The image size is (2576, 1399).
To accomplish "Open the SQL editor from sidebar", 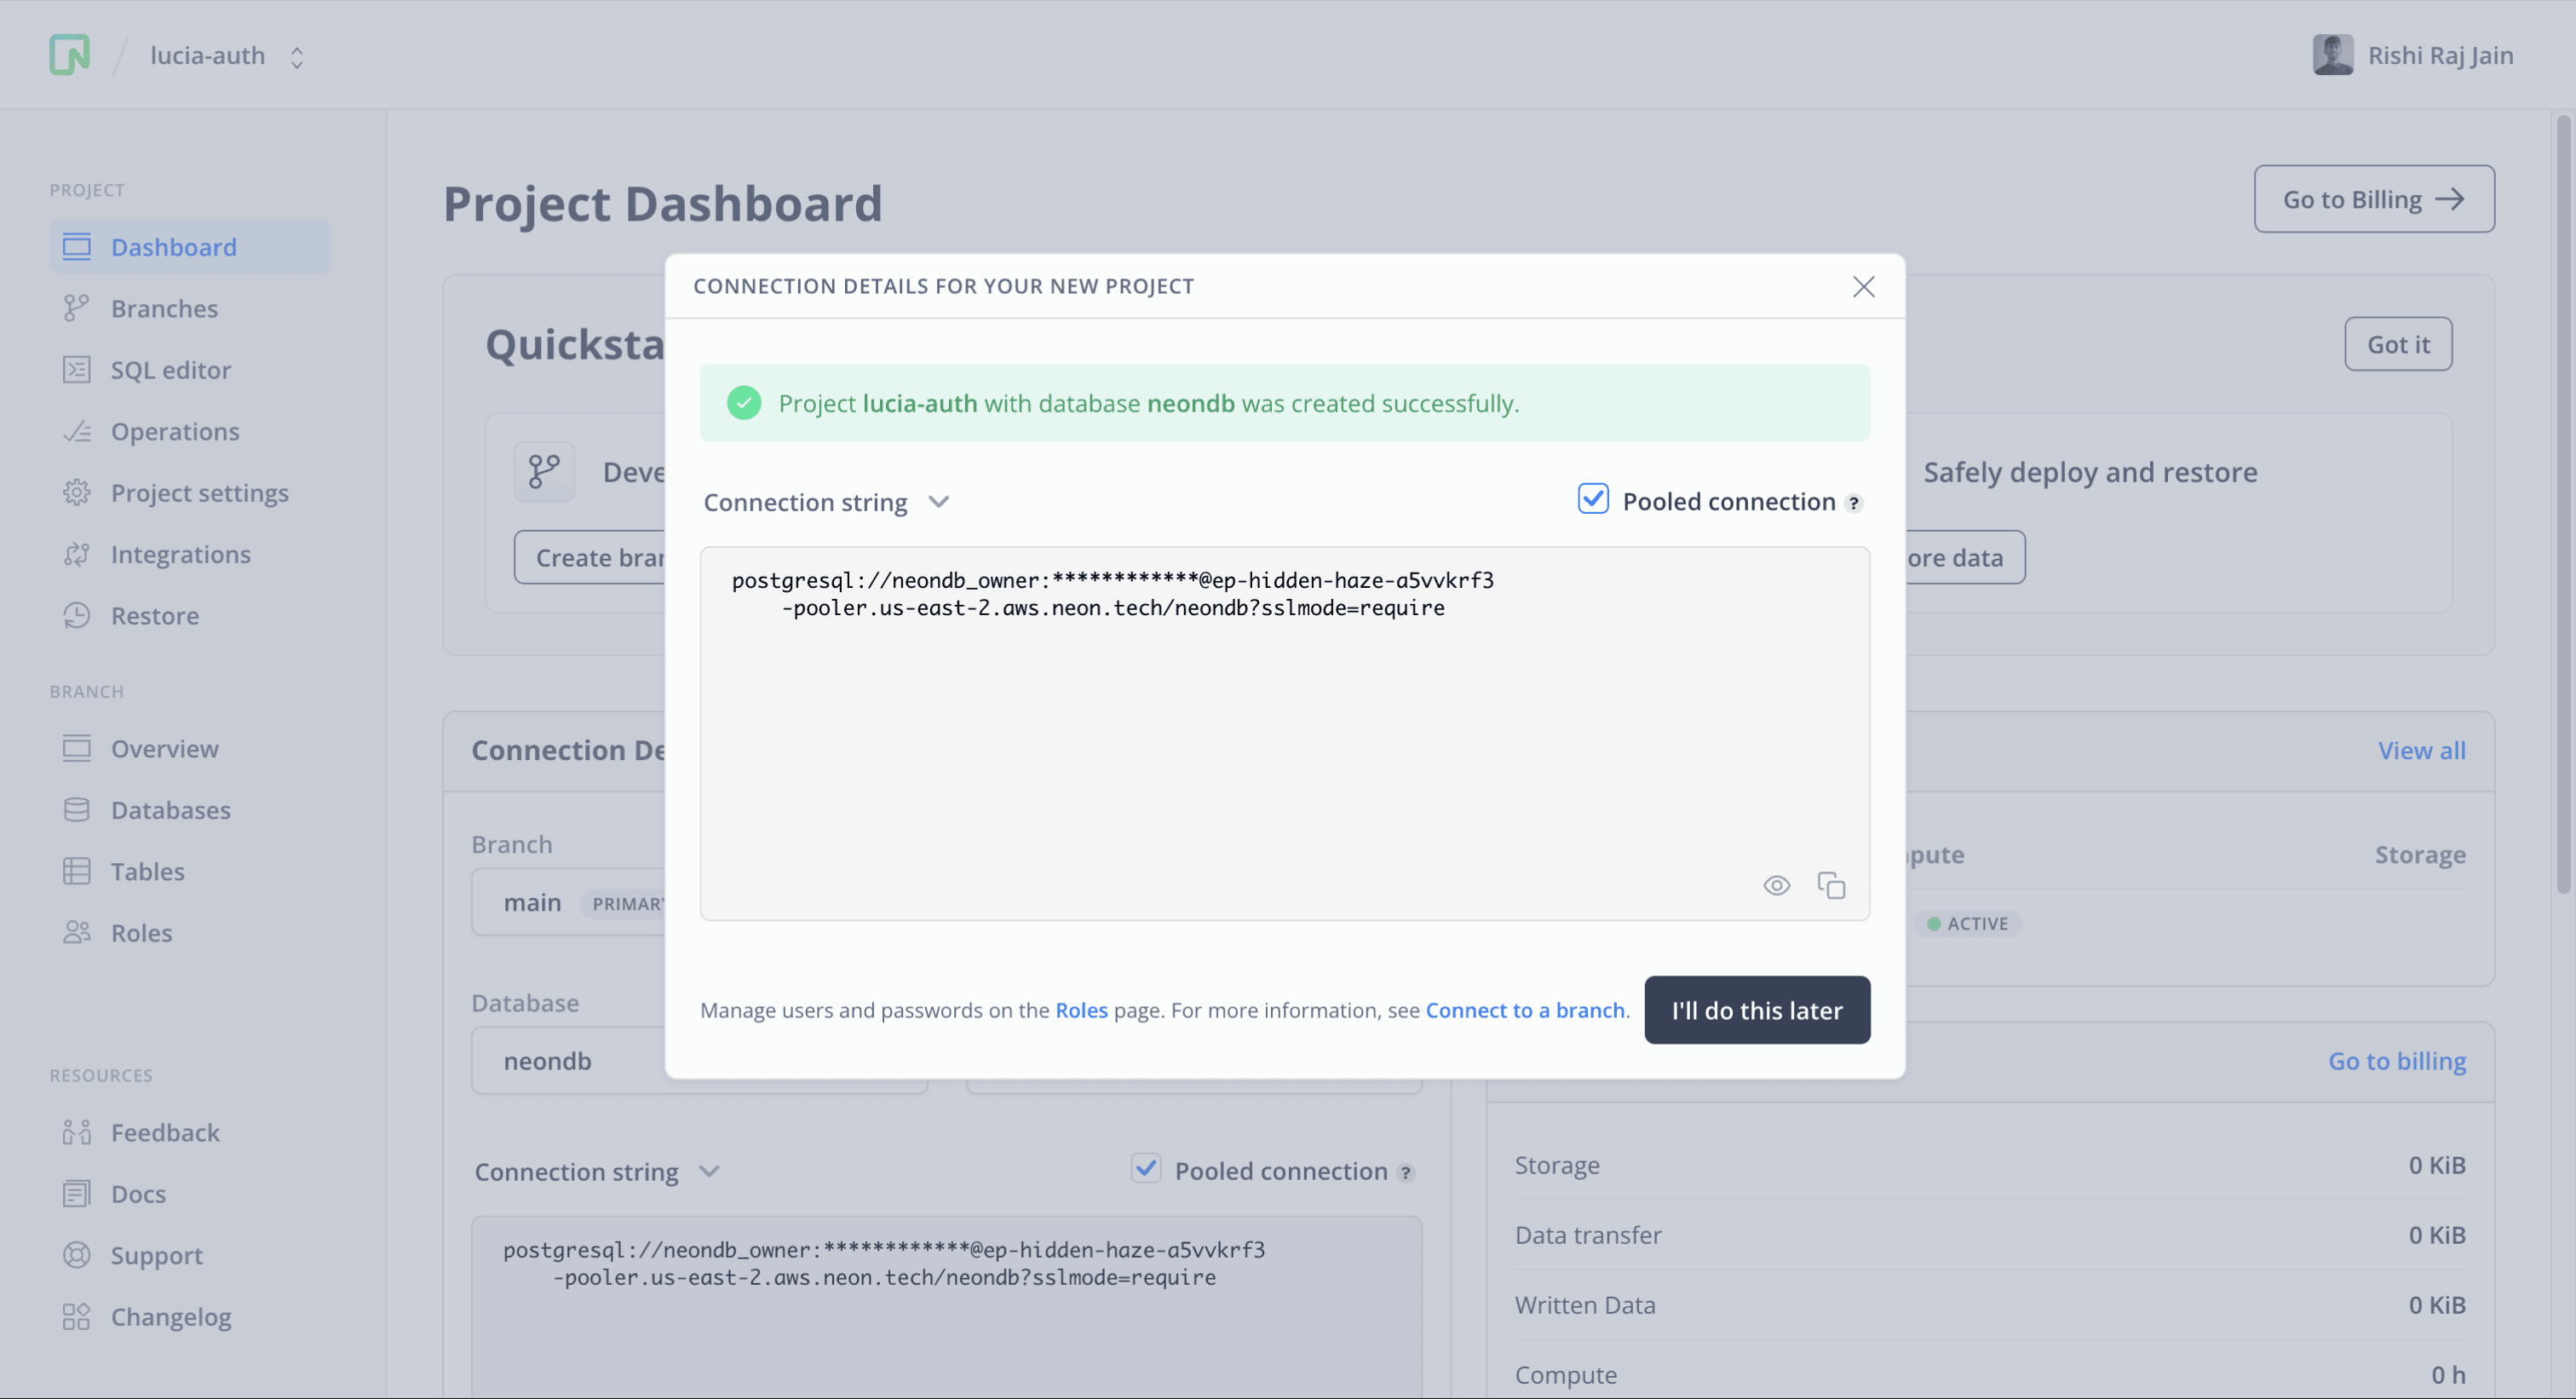I will [x=170, y=370].
